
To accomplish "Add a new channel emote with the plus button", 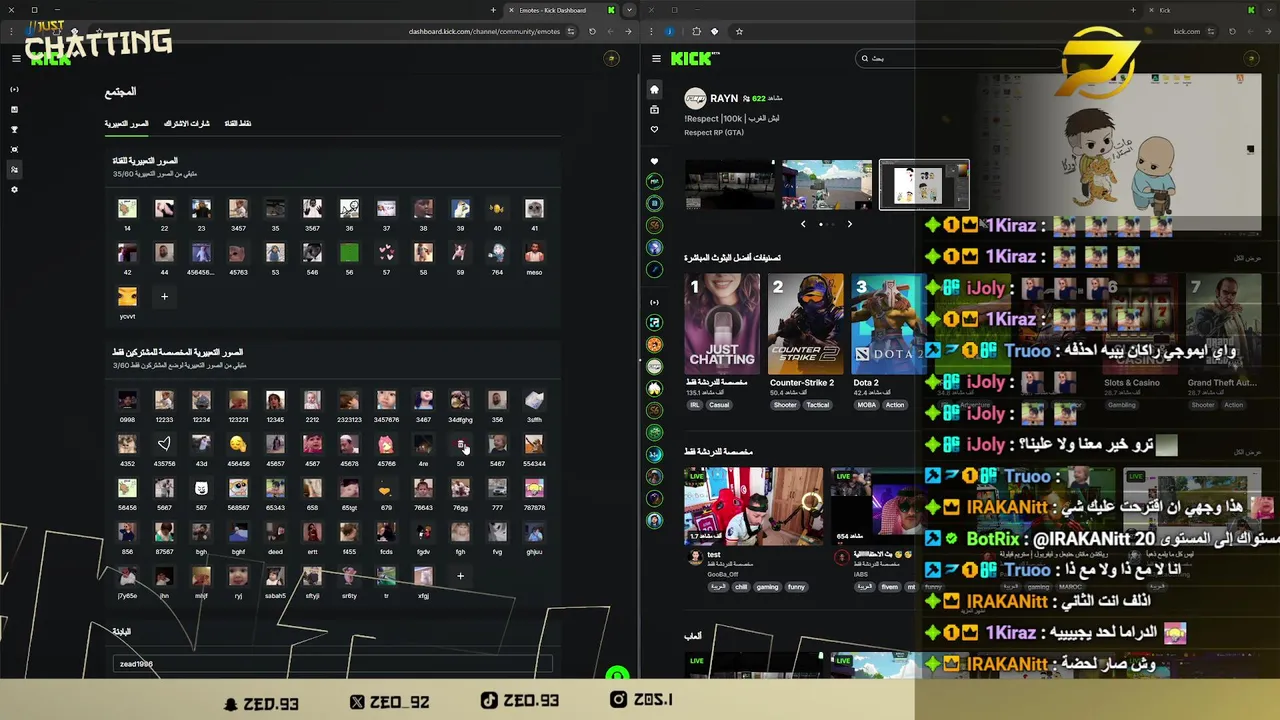I will pyautogui.click(x=164, y=296).
